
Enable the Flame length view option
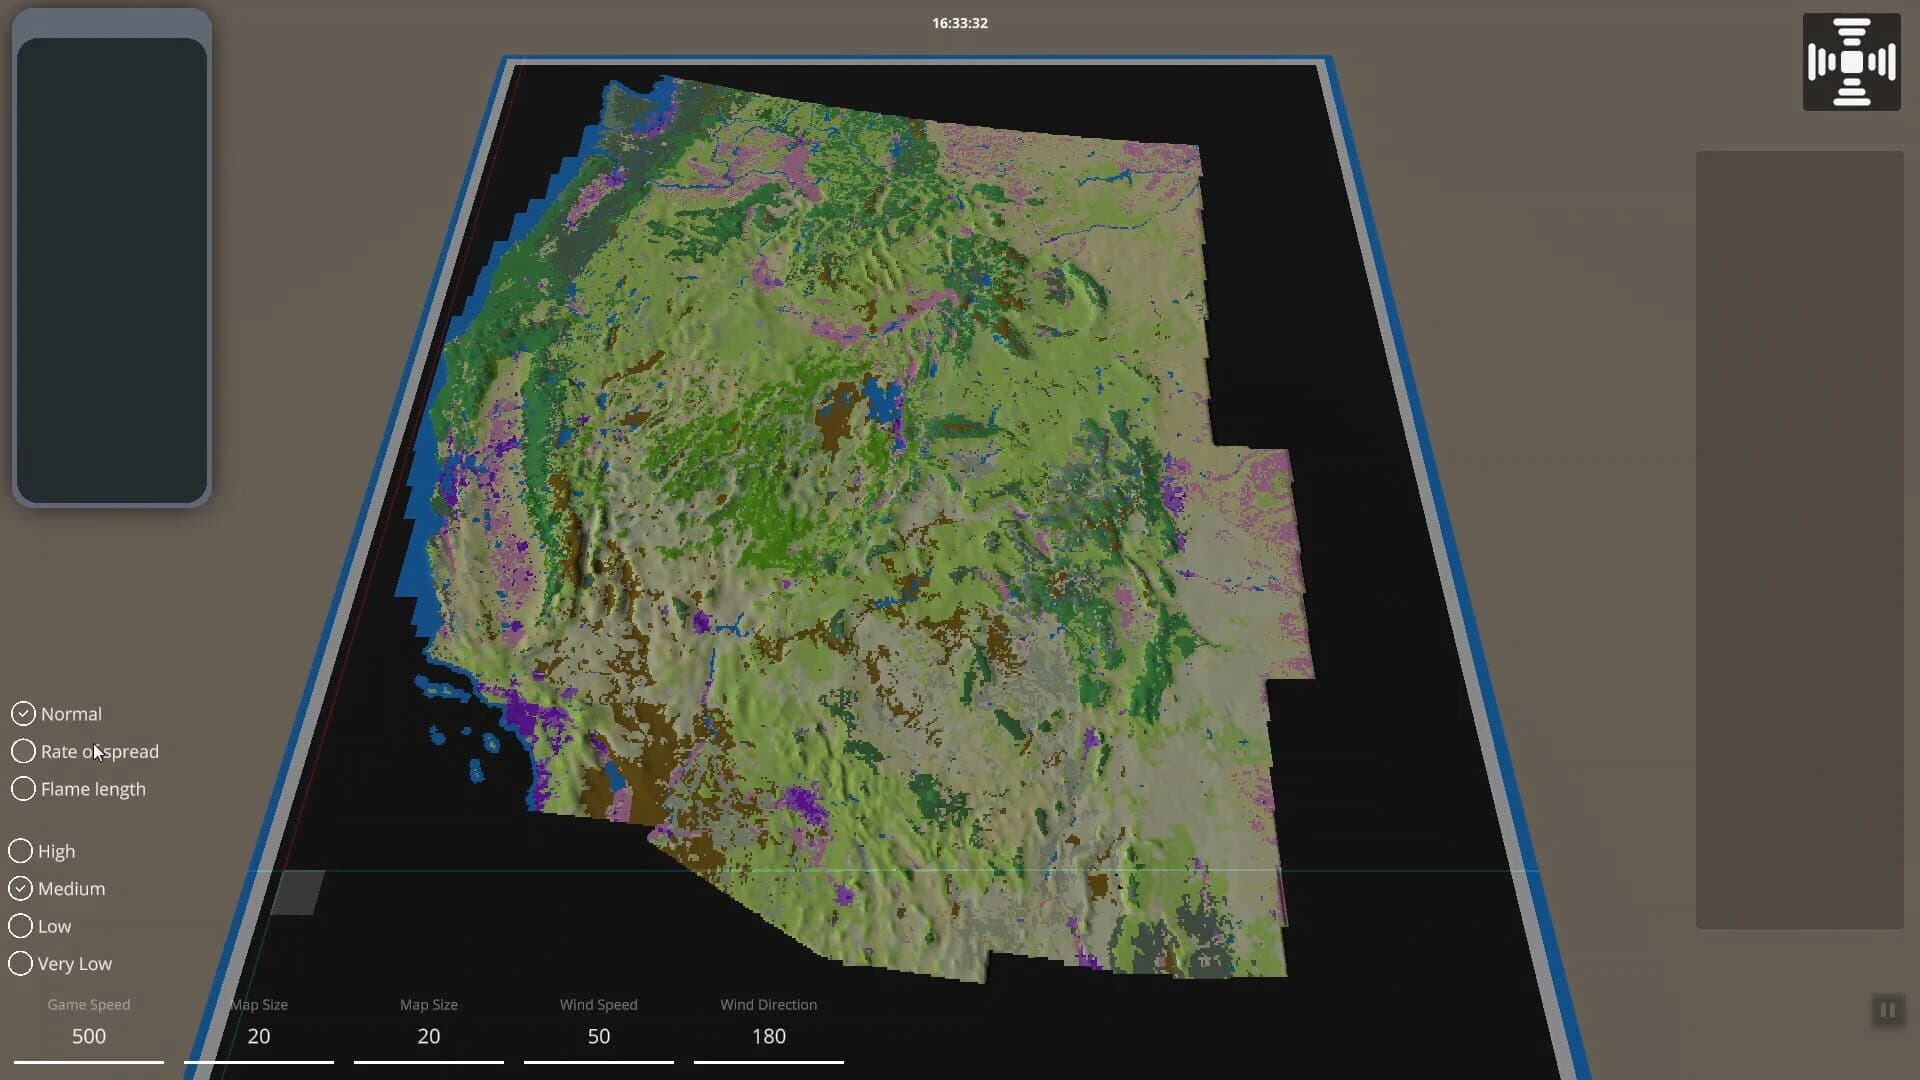(x=79, y=789)
